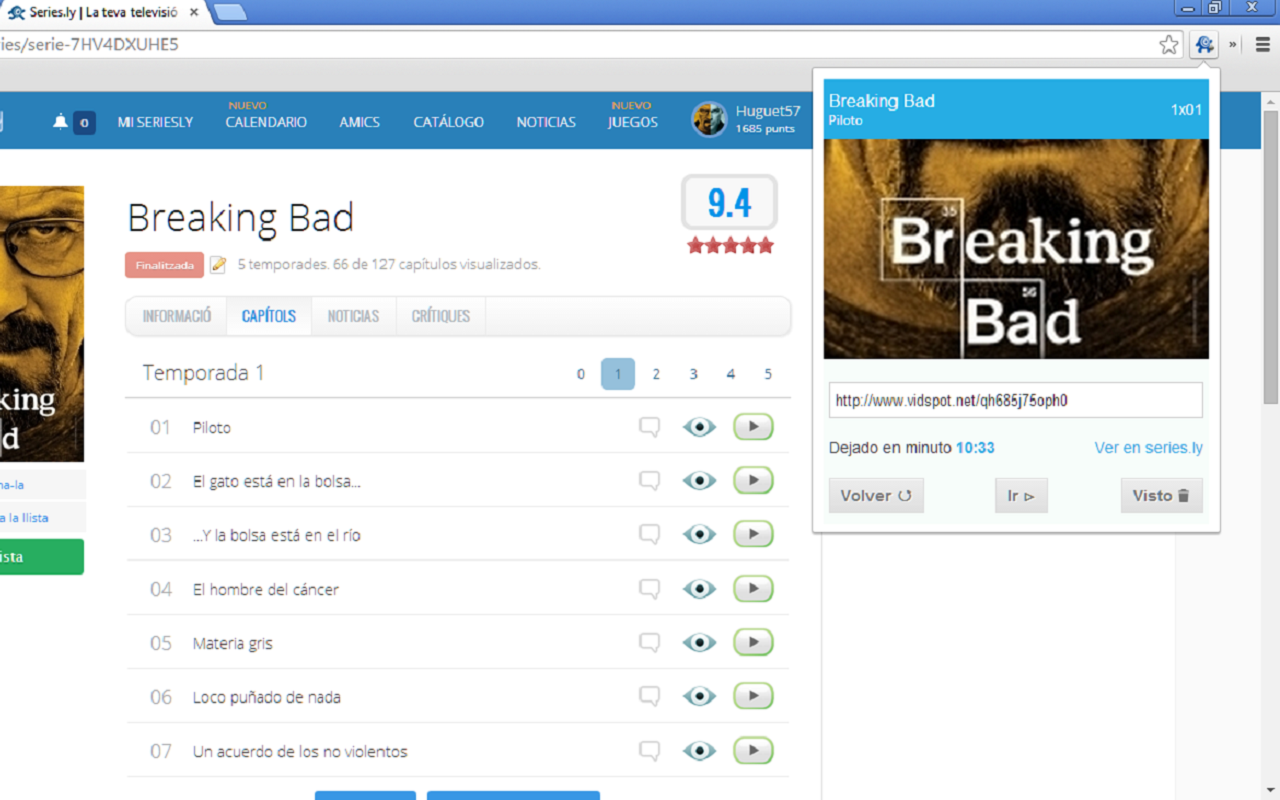
Task: Toggle watched eye for episode 02
Action: [x=699, y=481]
